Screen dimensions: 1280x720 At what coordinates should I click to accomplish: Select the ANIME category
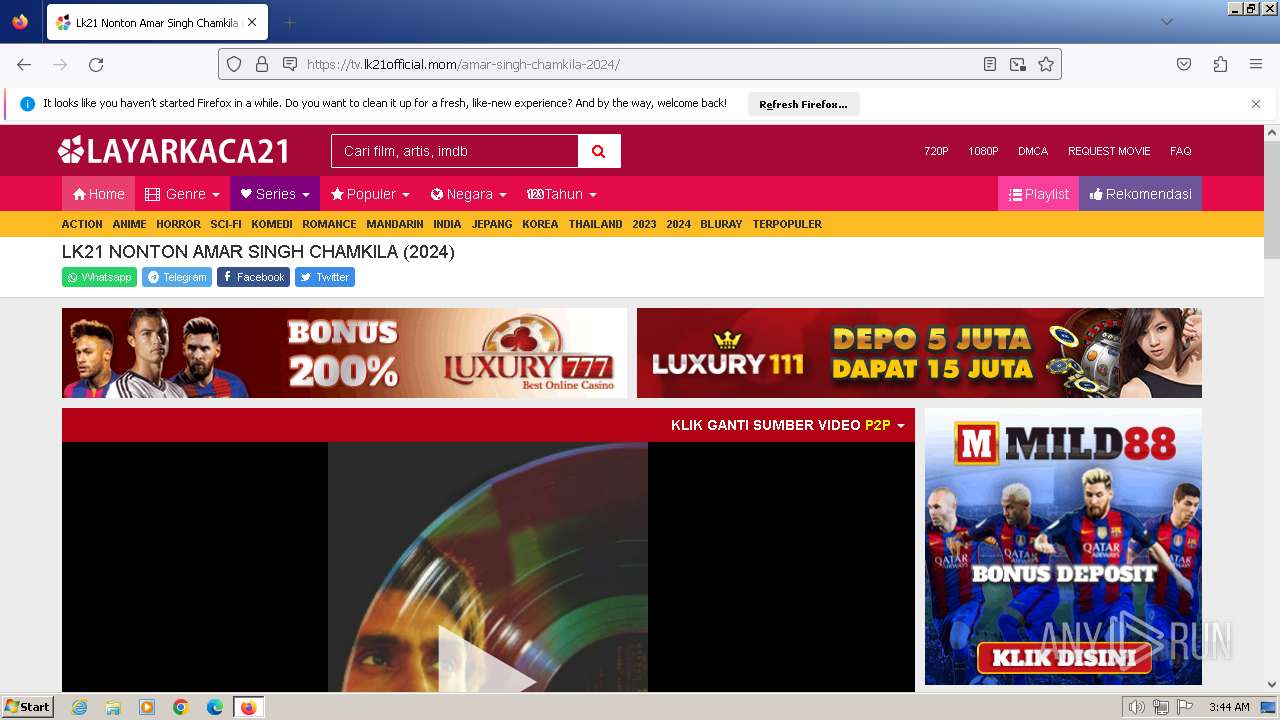coord(129,224)
